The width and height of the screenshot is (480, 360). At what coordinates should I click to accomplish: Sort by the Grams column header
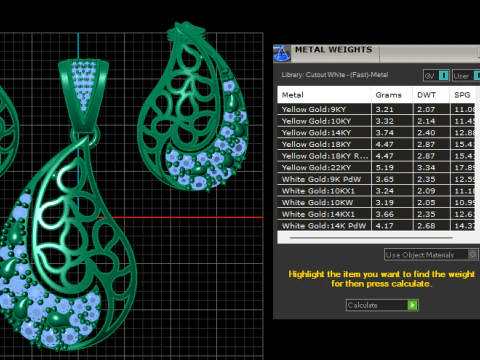coord(392,95)
